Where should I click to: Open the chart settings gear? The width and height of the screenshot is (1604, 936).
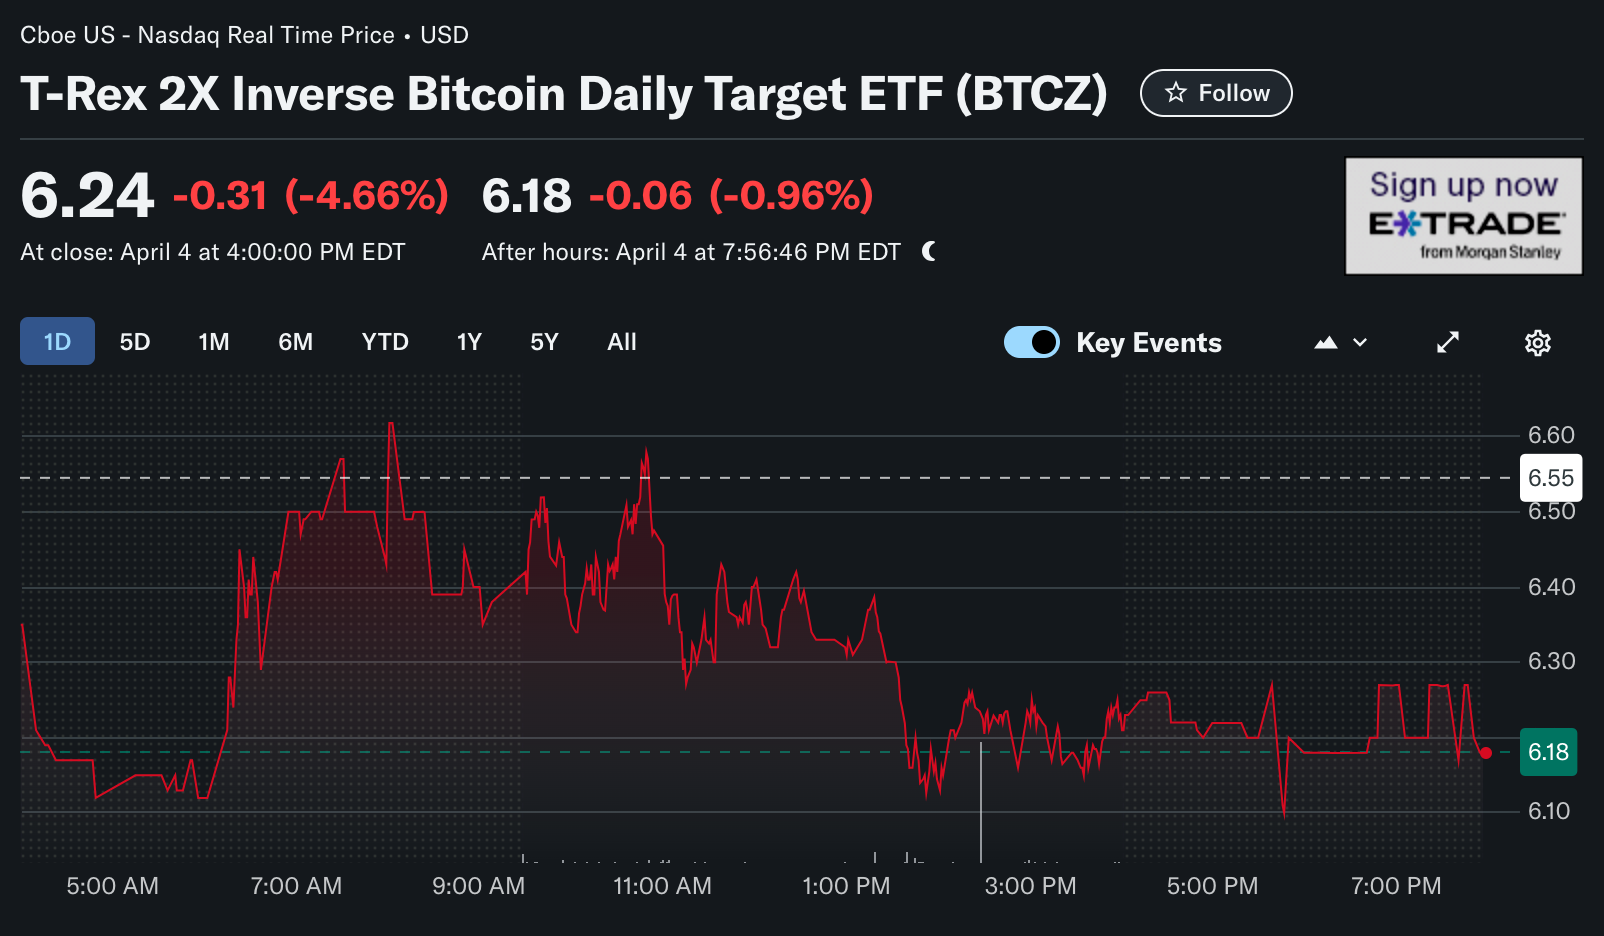tap(1537, 342)
